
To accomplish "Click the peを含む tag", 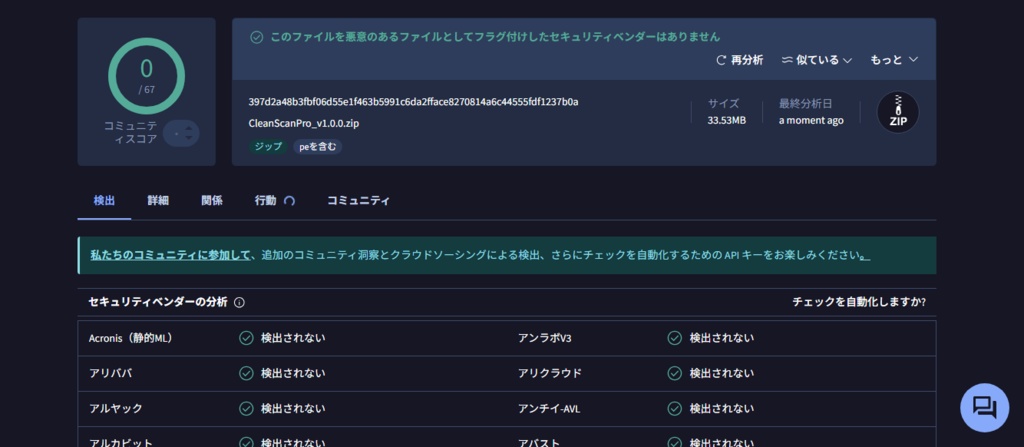I will [x=318, y=146].
